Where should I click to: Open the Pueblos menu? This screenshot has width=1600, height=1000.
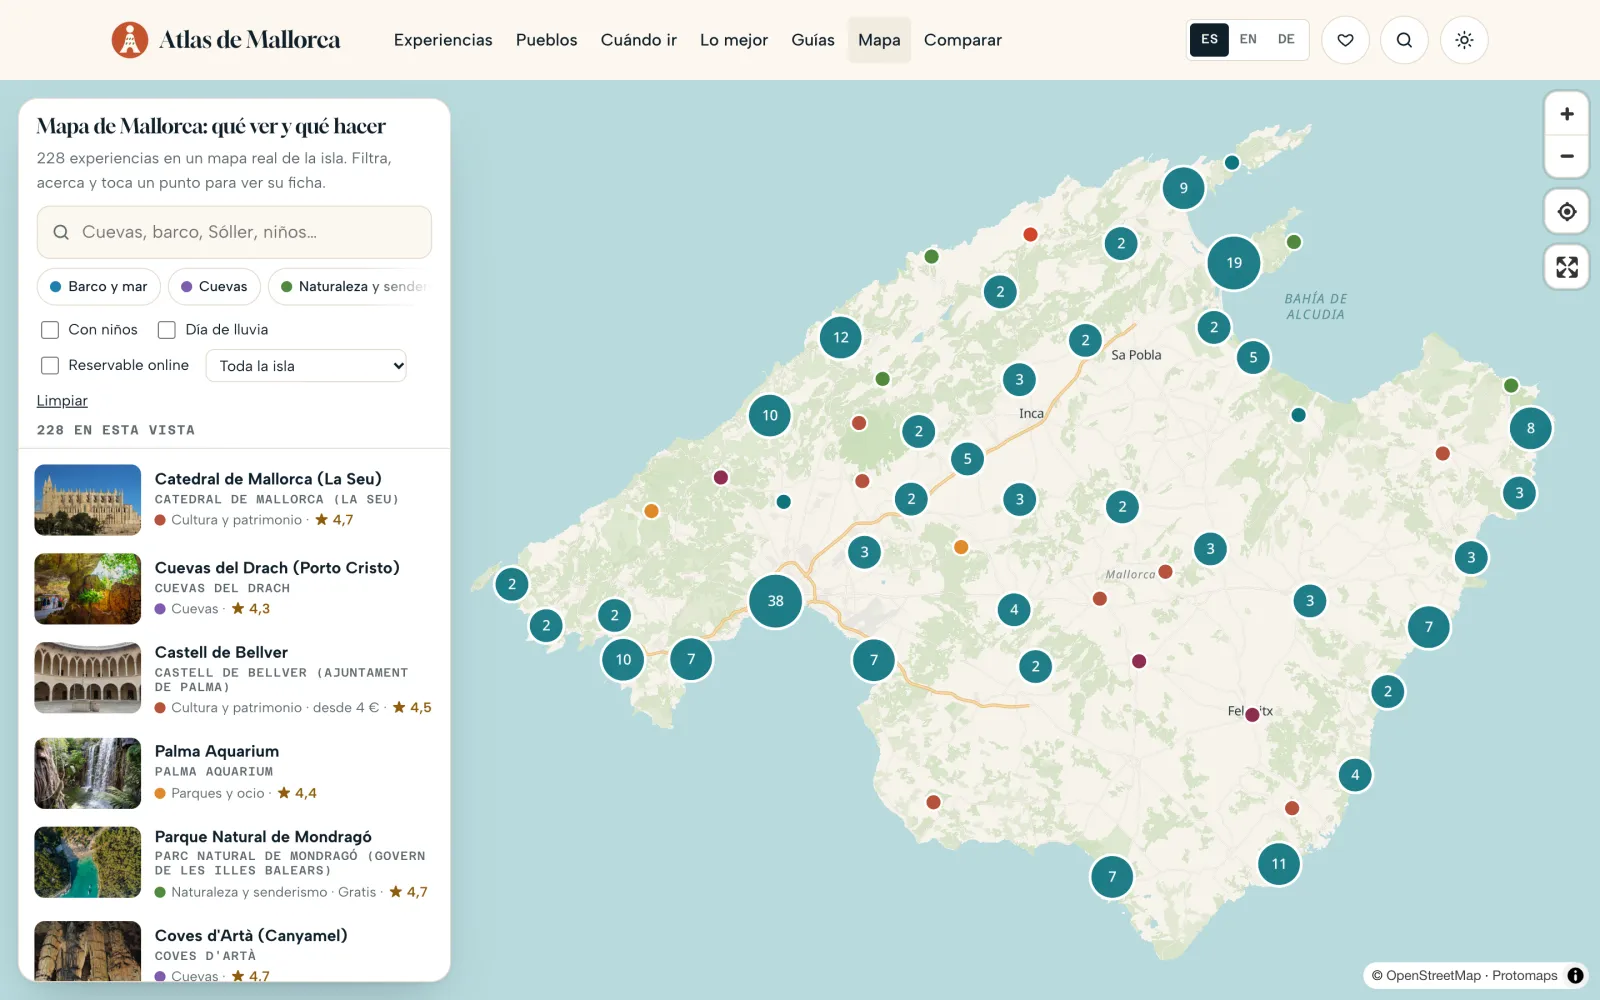pyautogui.click(x=547, y=40)
